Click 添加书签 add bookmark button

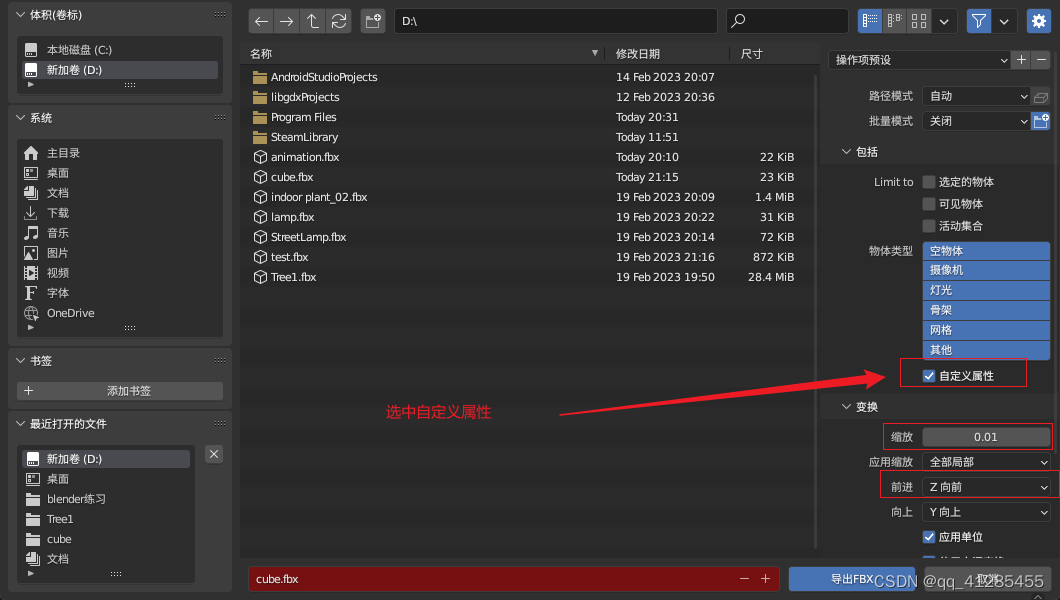[x=120, y=391]
